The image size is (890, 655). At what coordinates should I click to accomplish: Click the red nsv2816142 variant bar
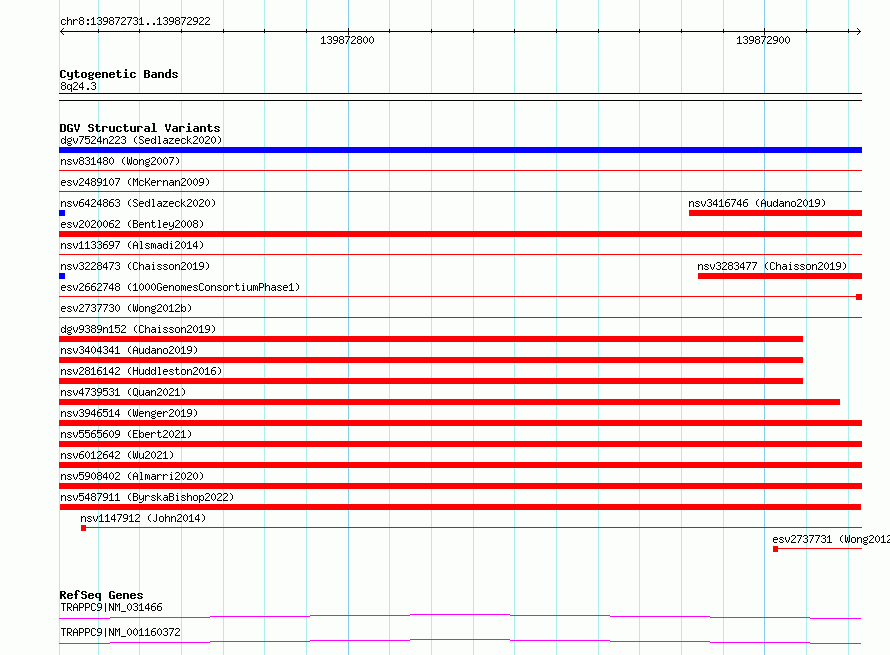click(431, 381)
